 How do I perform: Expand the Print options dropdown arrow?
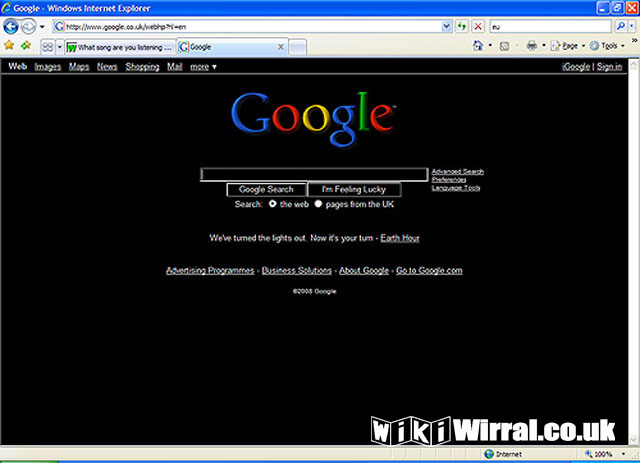pyautogui.click(x=544, y=45)
